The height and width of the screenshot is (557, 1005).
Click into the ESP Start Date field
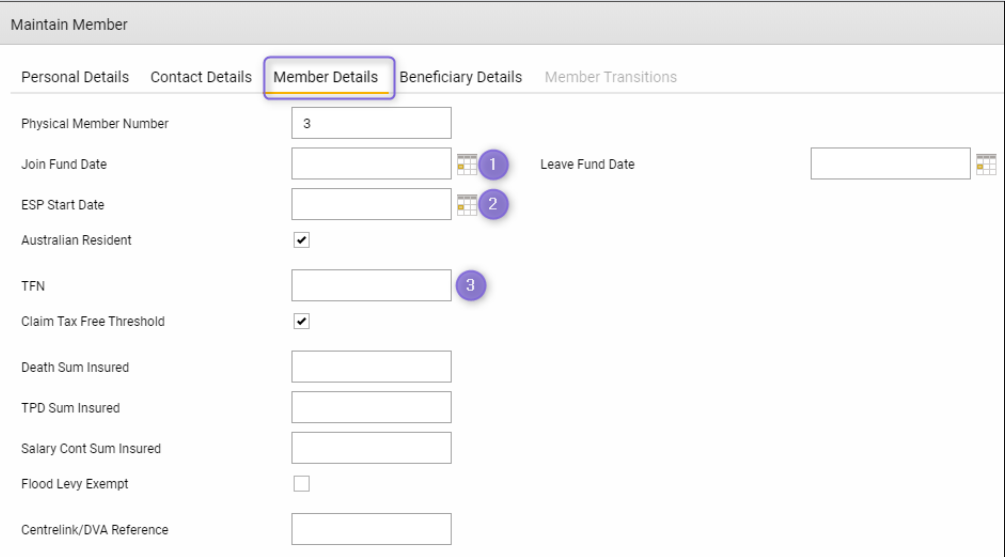371,204
